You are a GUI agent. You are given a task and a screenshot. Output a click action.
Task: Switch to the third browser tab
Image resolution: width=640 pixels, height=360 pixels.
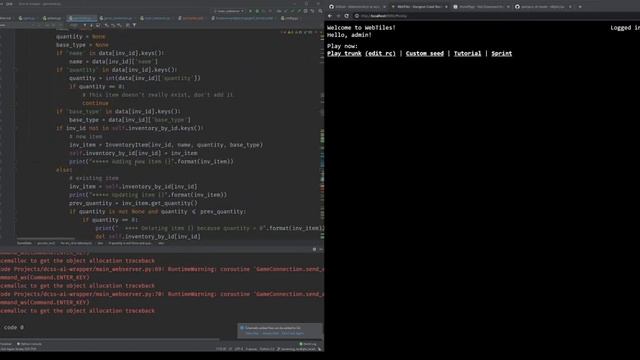pos(481,7)
